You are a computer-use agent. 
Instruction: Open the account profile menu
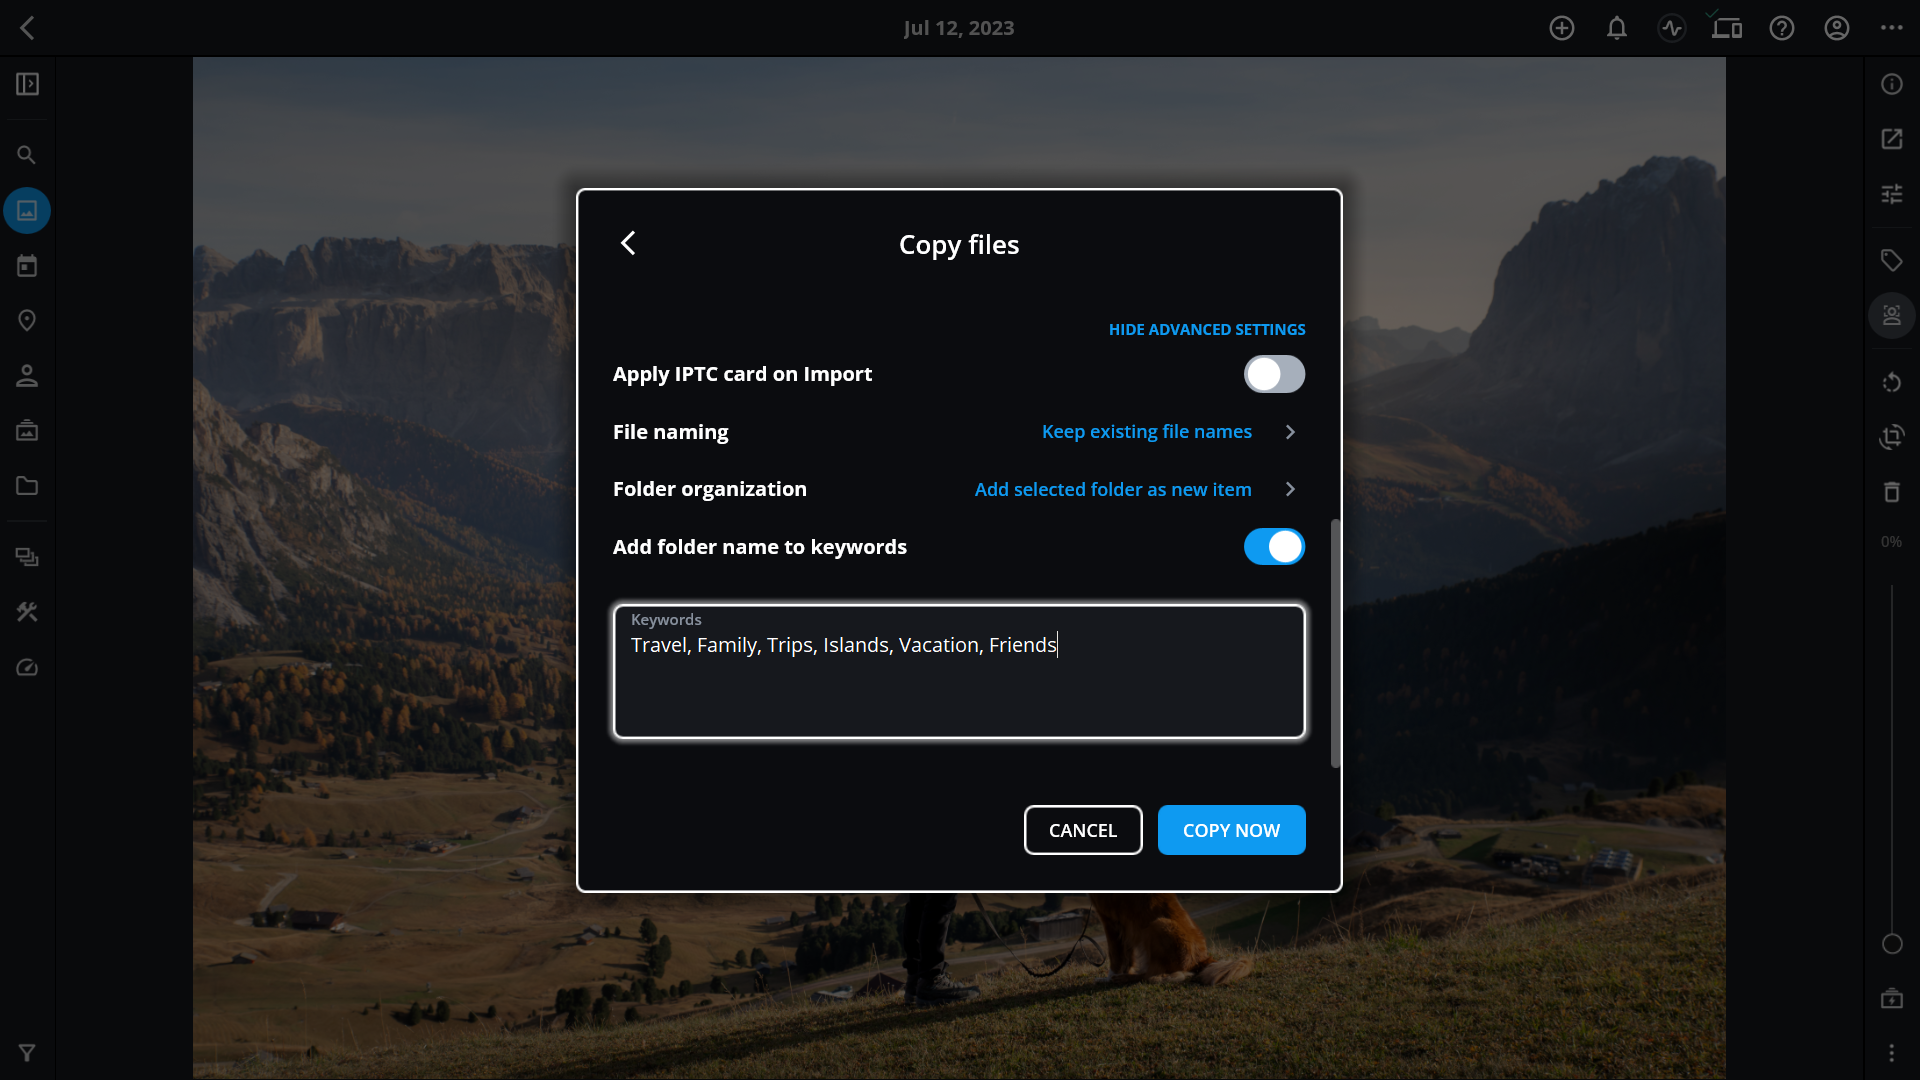click(1837, 28)
